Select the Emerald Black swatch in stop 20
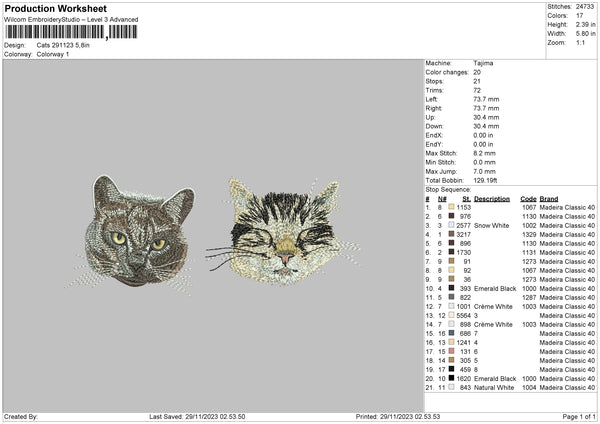The width and height of the screenshot is (600, 424). 453,379
